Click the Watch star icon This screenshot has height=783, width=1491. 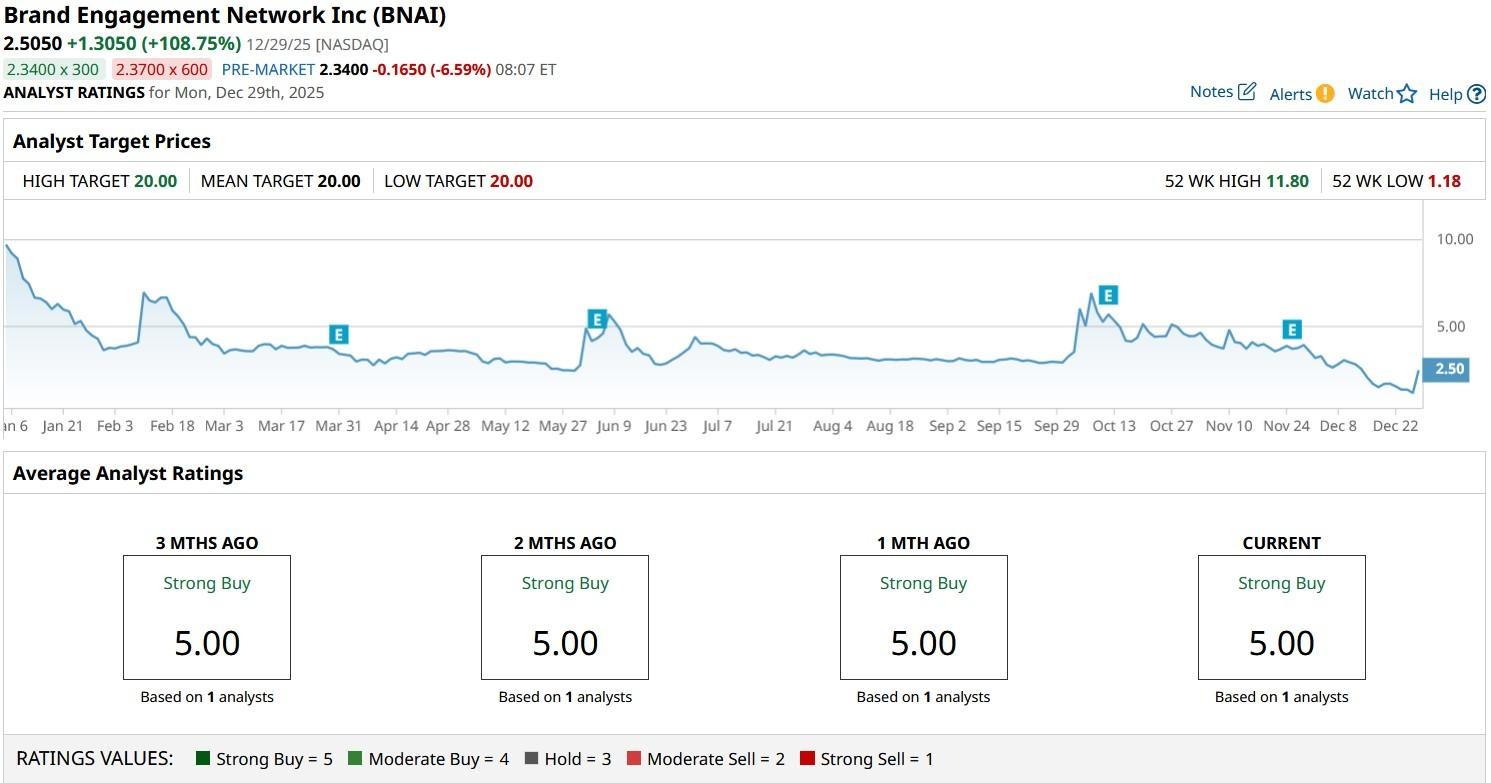coord(1407,94)
